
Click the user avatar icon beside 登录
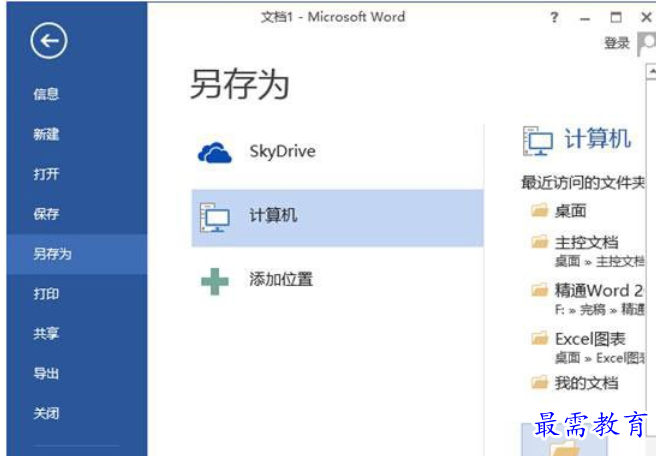pyautogui.click(x=646, y=44)
